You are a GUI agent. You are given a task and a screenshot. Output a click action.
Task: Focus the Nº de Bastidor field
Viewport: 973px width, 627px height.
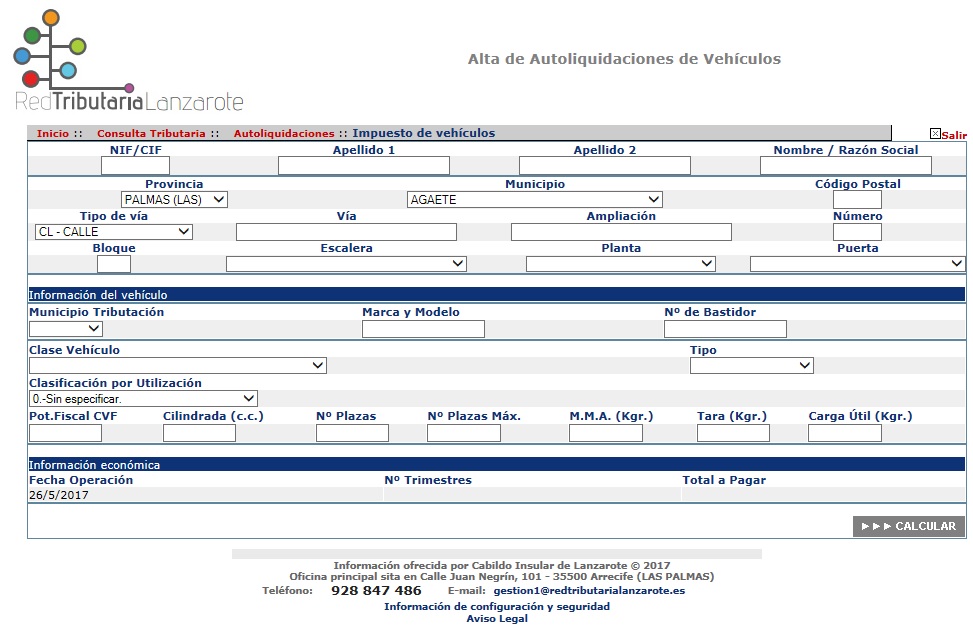[x=725, y=329]
